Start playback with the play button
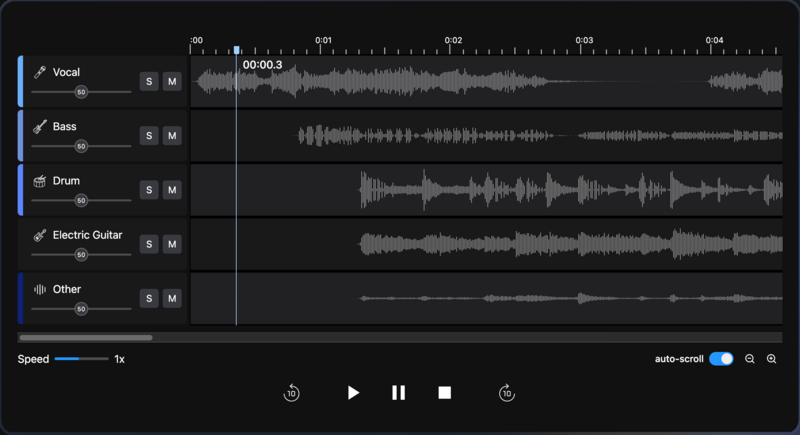 click(352, 393)
